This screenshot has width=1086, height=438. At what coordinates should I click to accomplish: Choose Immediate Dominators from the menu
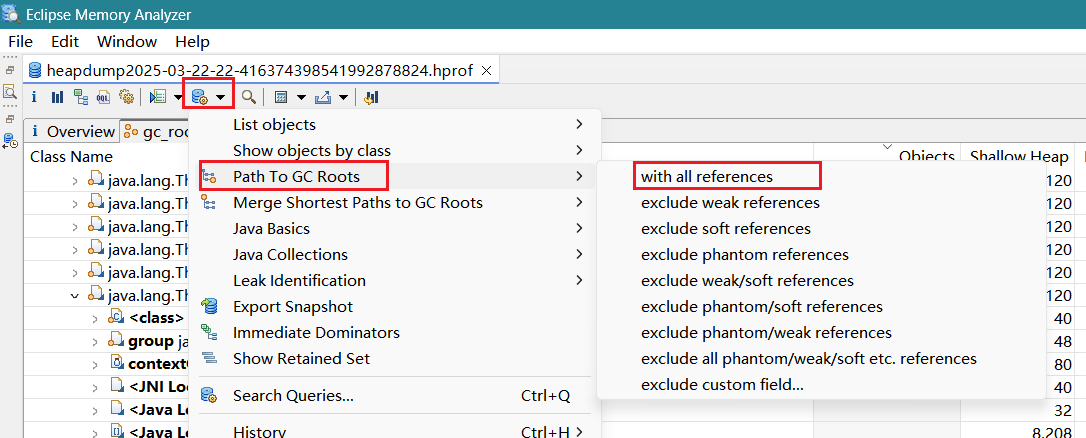pyautogui.click(x=395, y=333)
